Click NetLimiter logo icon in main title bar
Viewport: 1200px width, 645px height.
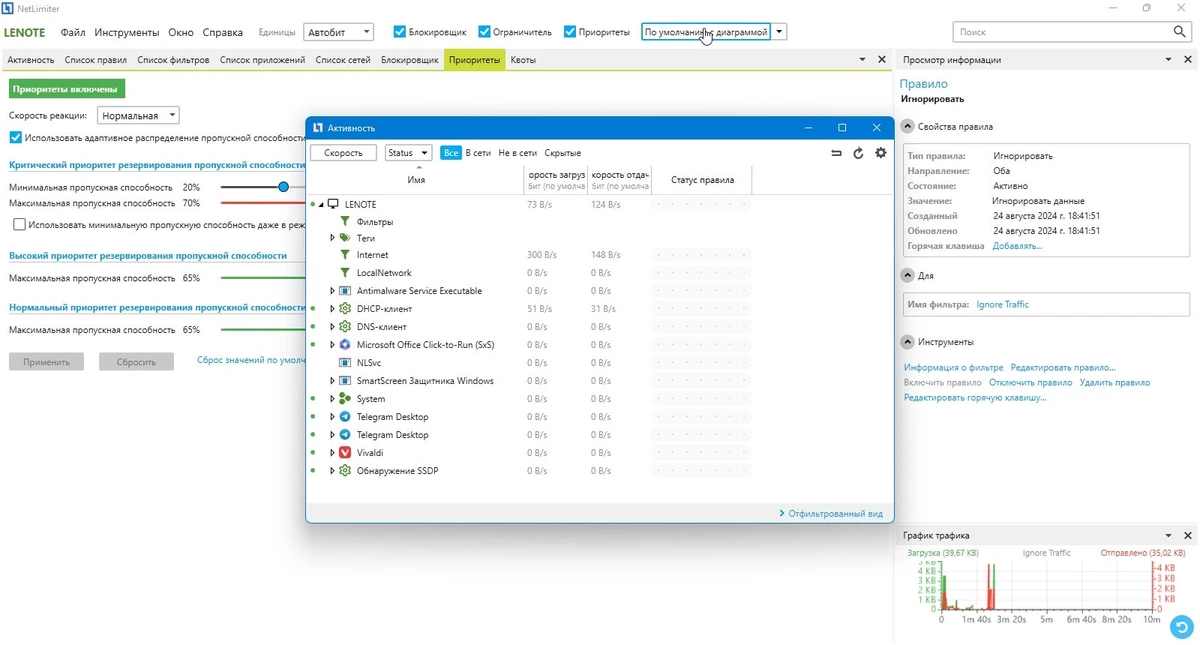(x=8, y=8)
